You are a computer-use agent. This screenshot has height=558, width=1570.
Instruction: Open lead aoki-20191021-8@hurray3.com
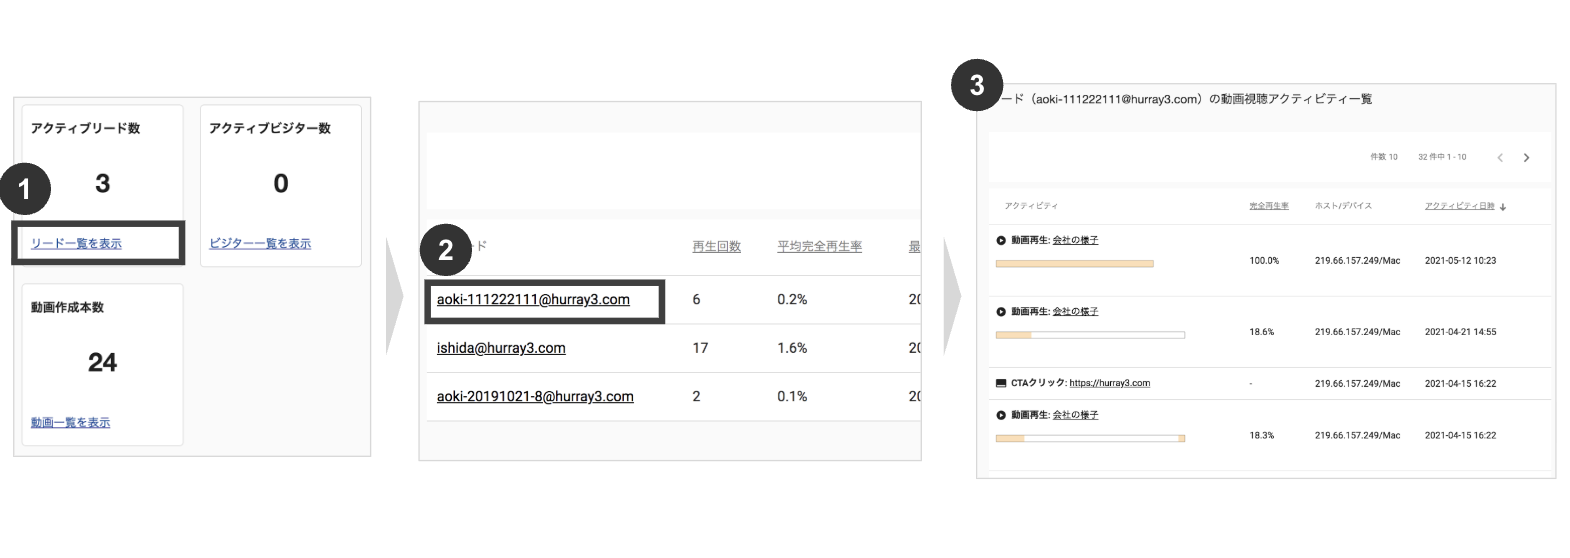(x=535, y=397)
